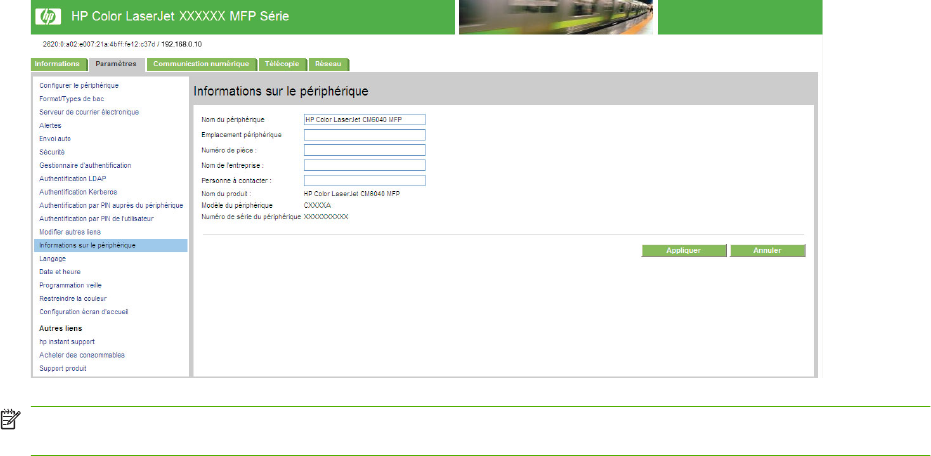The width and height of the screenshot is (931, 456).
Task: Select Authentification LDAP
Action: pos(73,178)
